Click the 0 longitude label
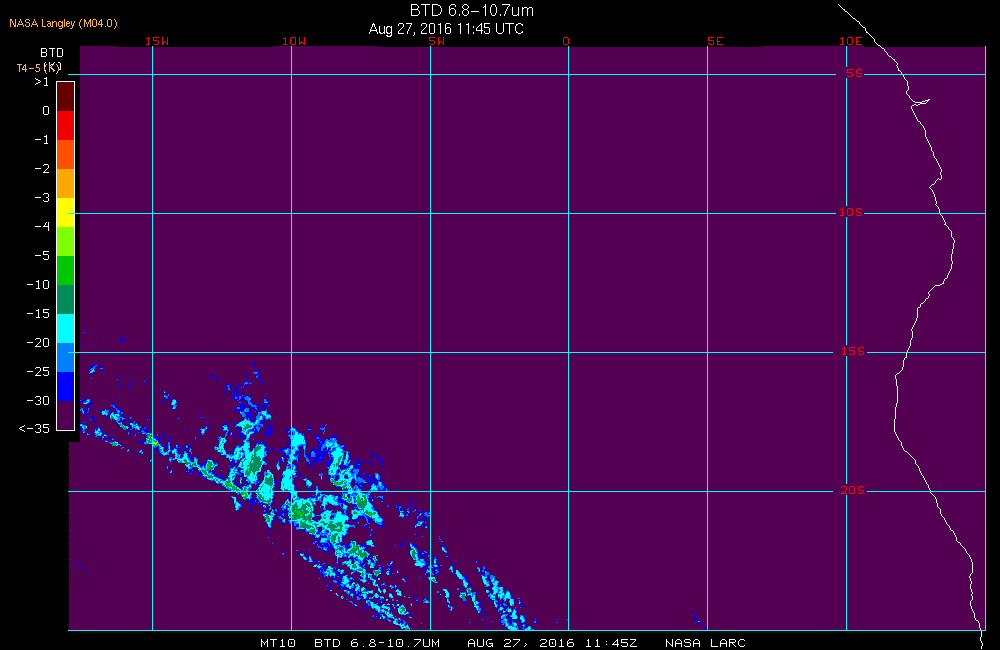The image size is (1000, 650). pos(566,41)
